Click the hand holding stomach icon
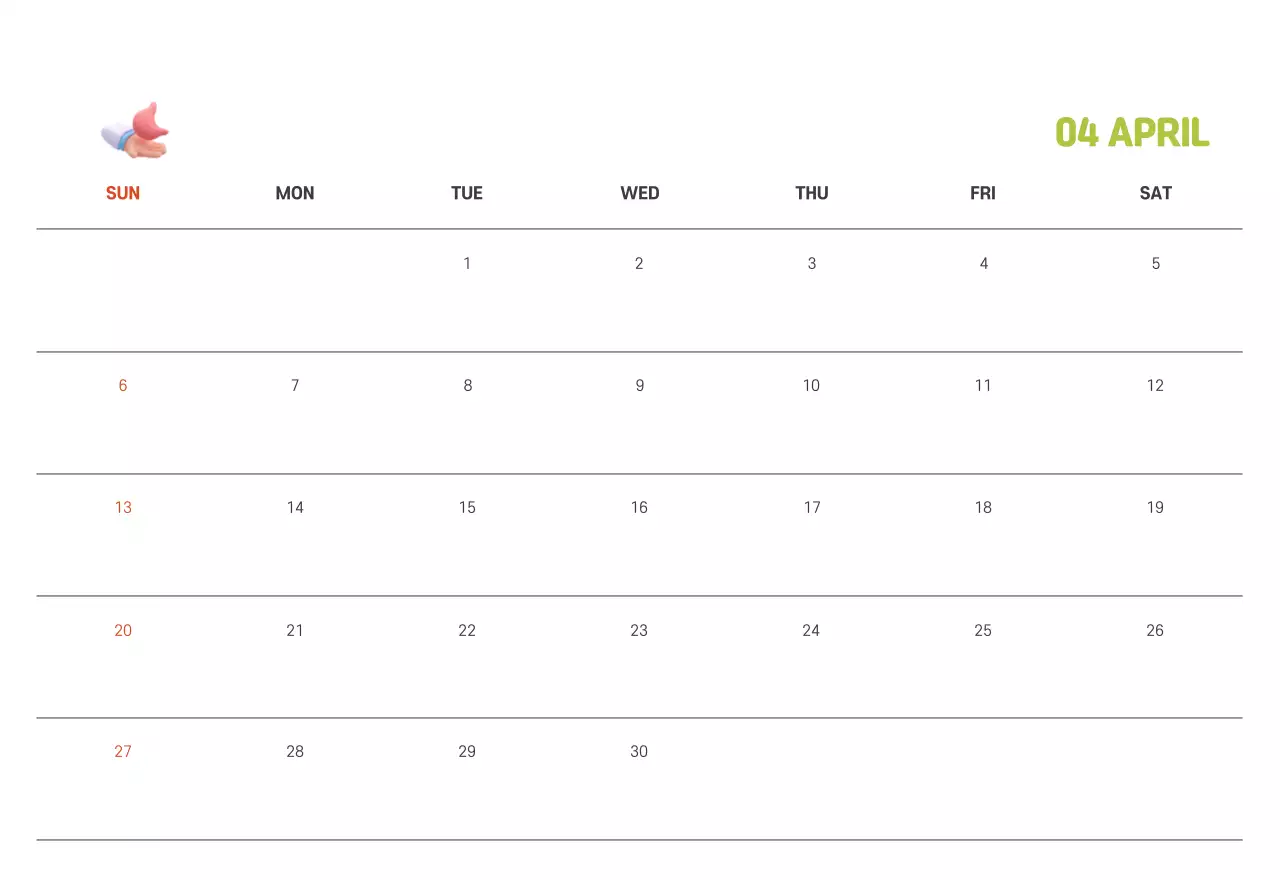 point(136,131)
